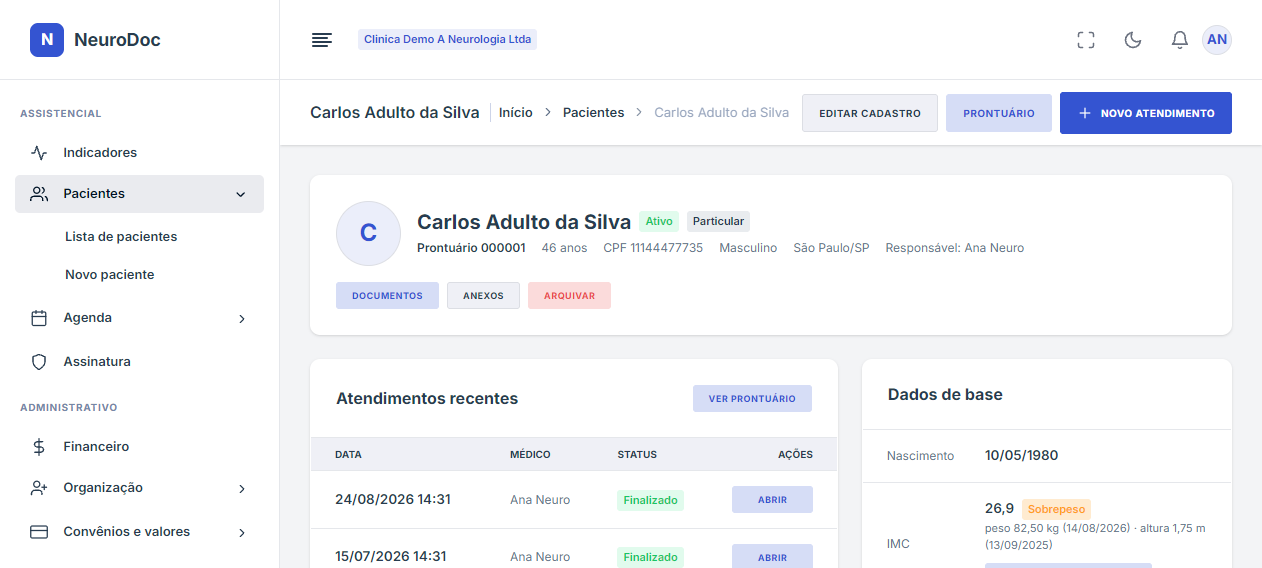Open Prontuário from the header
The width and height of the screenshot is (1262, 568).
point(999,113)
